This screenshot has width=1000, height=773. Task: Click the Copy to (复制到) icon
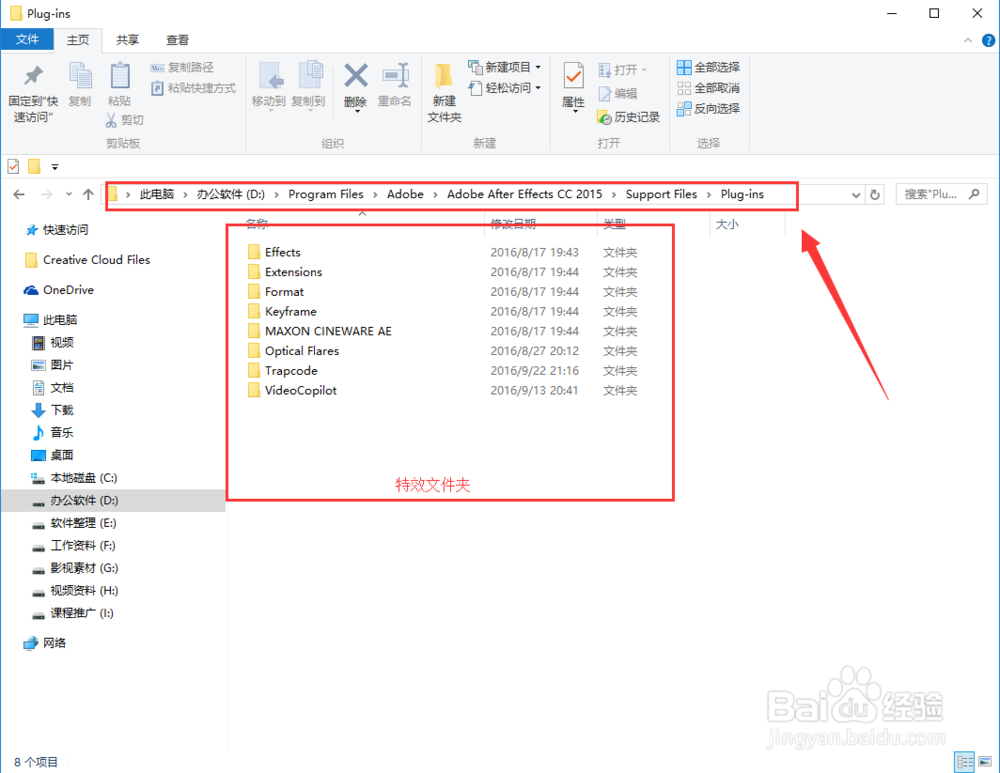point(309,77)
